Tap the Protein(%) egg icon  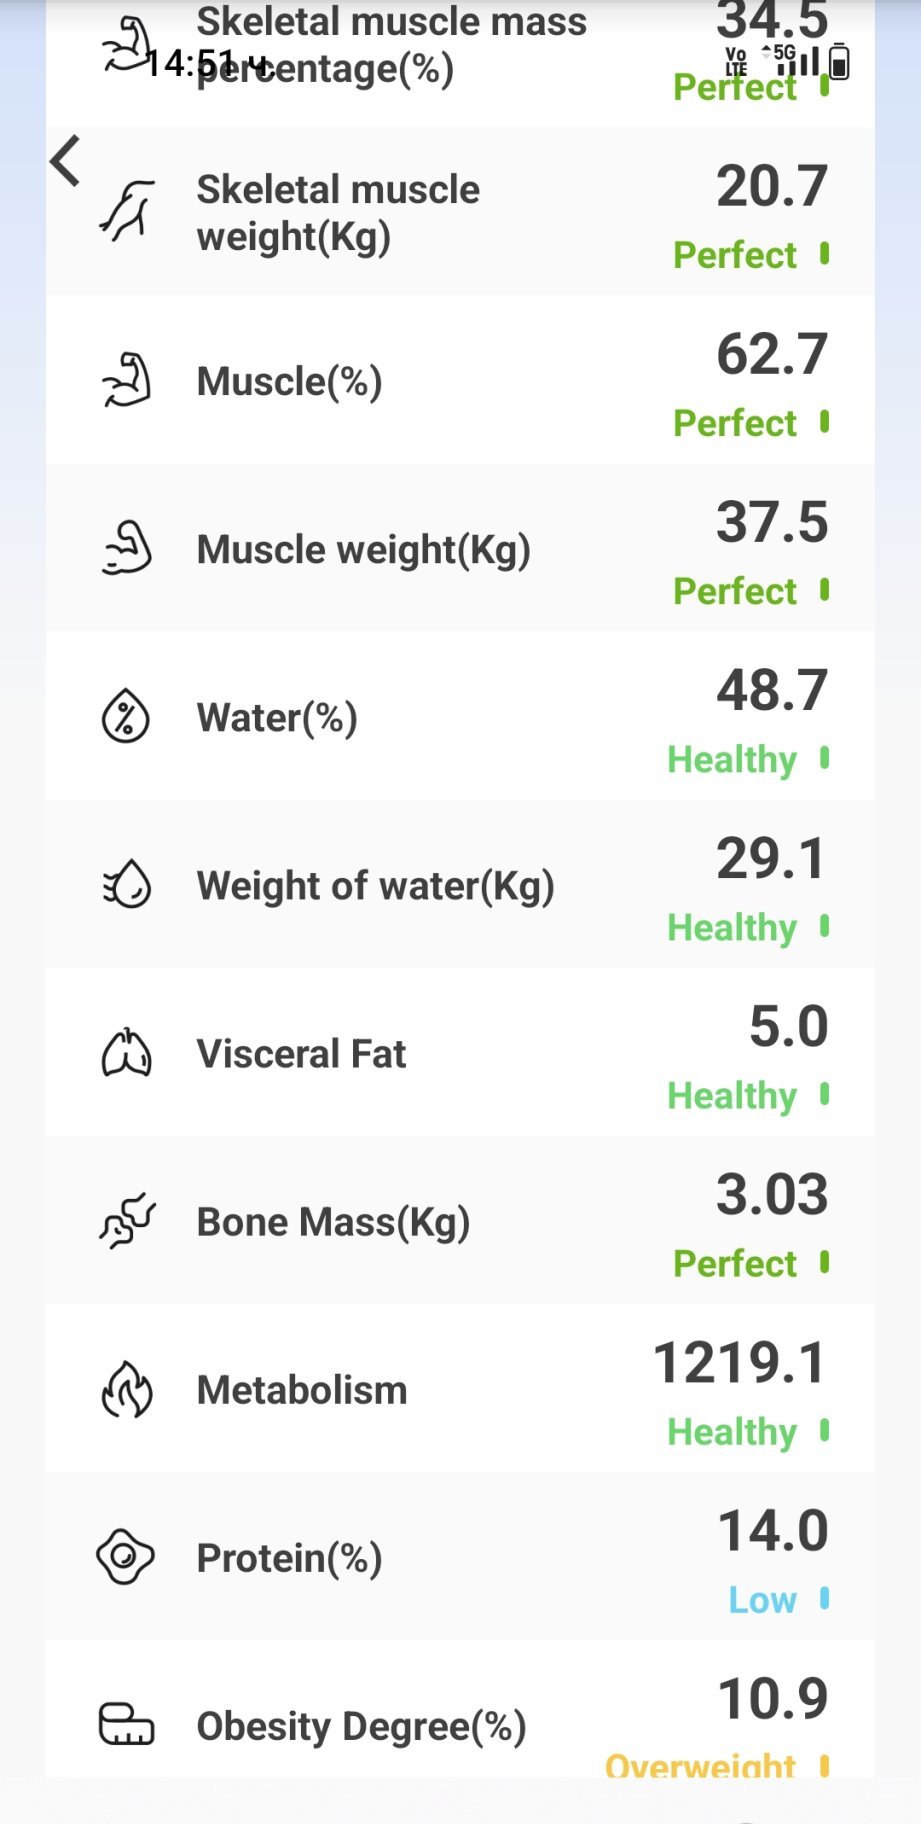click(126, 1557)
